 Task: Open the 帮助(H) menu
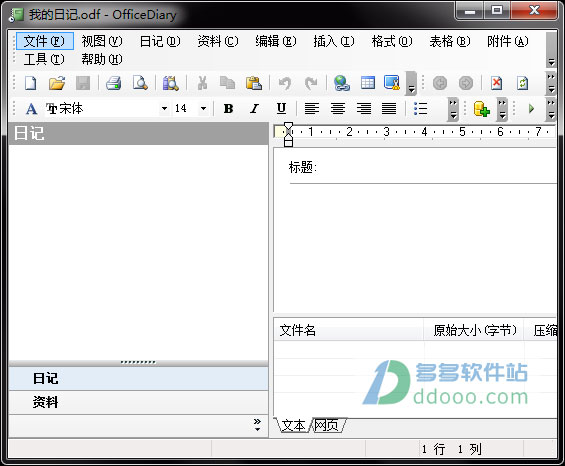click(x=102, y=59)
